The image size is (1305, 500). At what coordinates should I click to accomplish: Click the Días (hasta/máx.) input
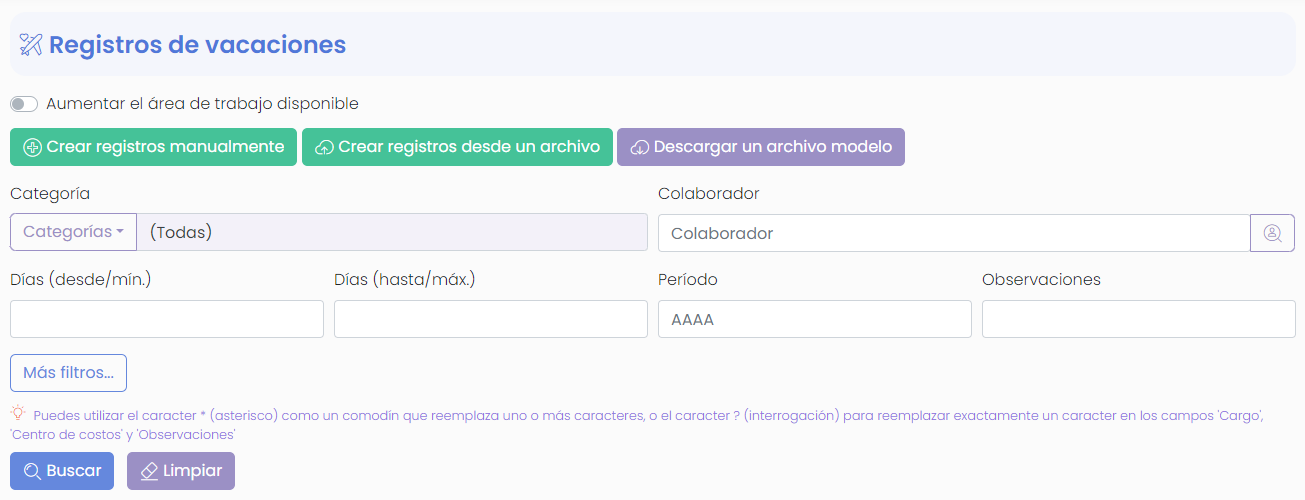[491, 319]
